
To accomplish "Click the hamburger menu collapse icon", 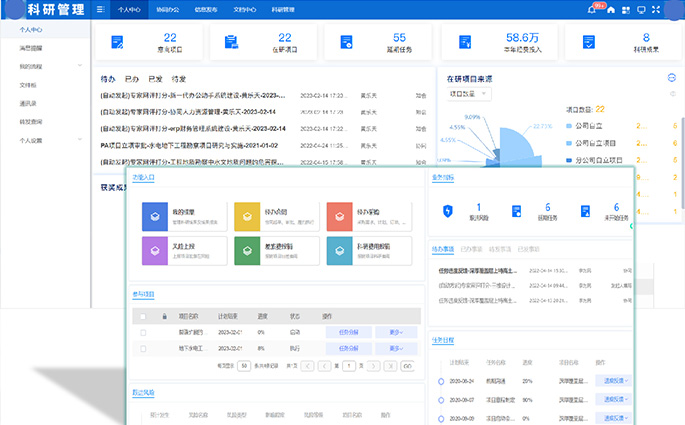I will (99, 8).
